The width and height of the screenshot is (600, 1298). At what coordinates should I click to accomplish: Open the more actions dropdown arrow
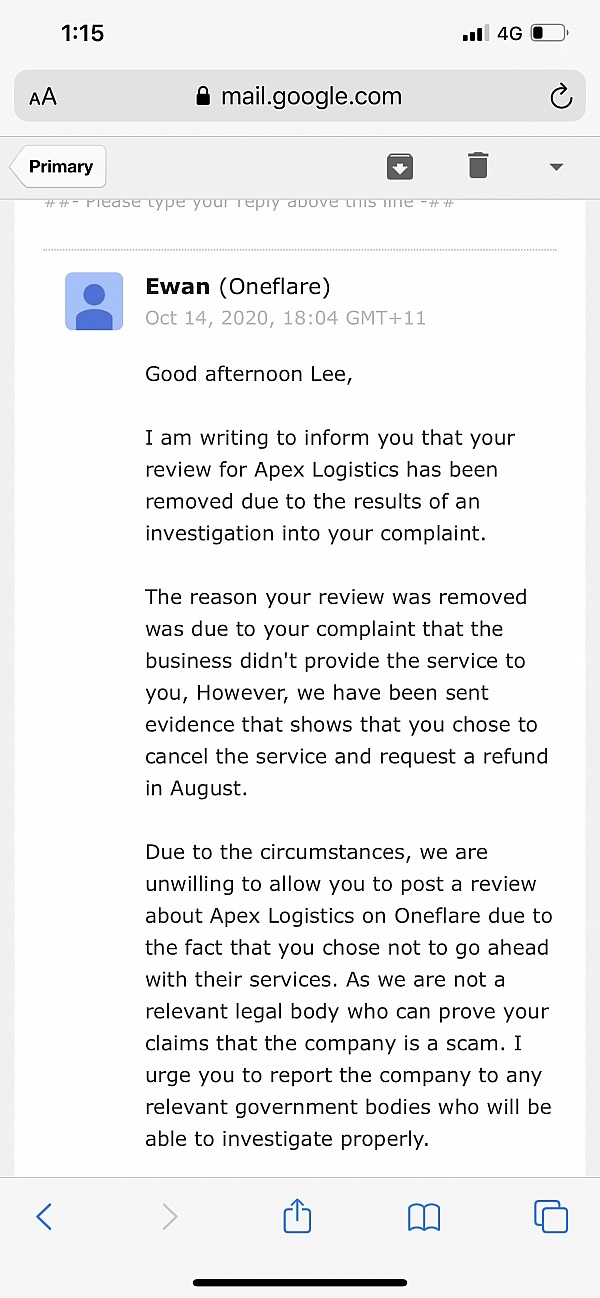click(x=557, y=167)
